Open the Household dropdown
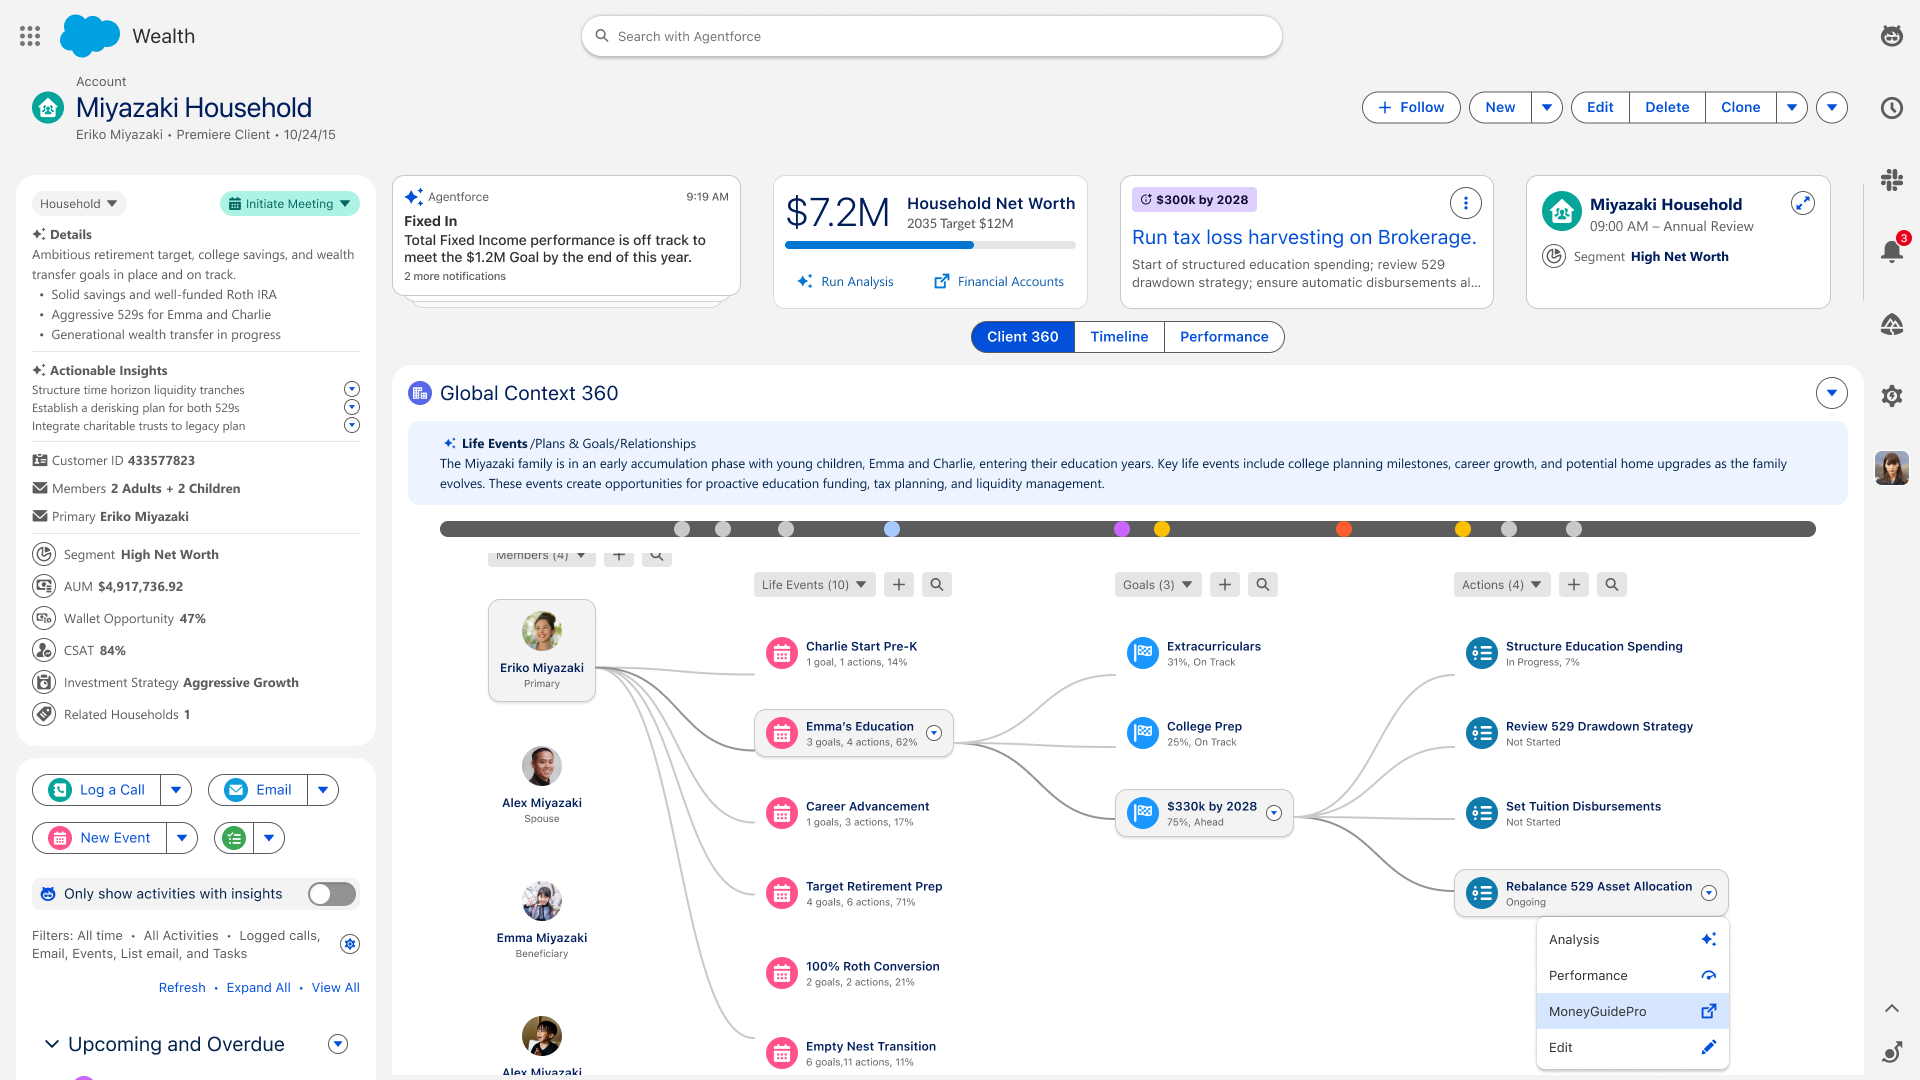 (79, 203)
